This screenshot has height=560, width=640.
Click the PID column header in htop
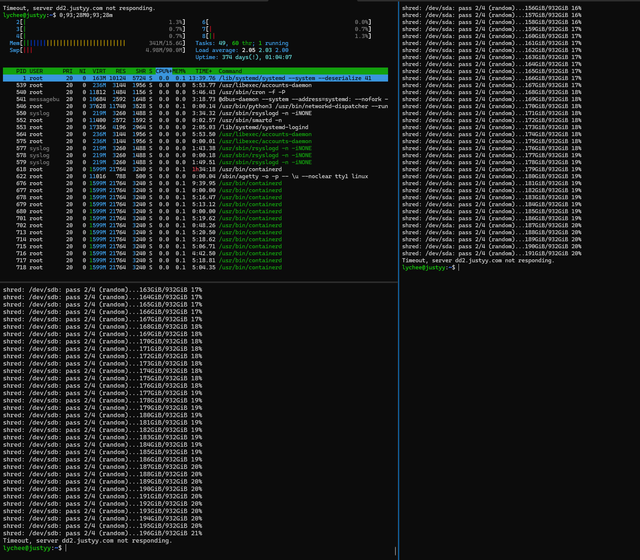20,71
